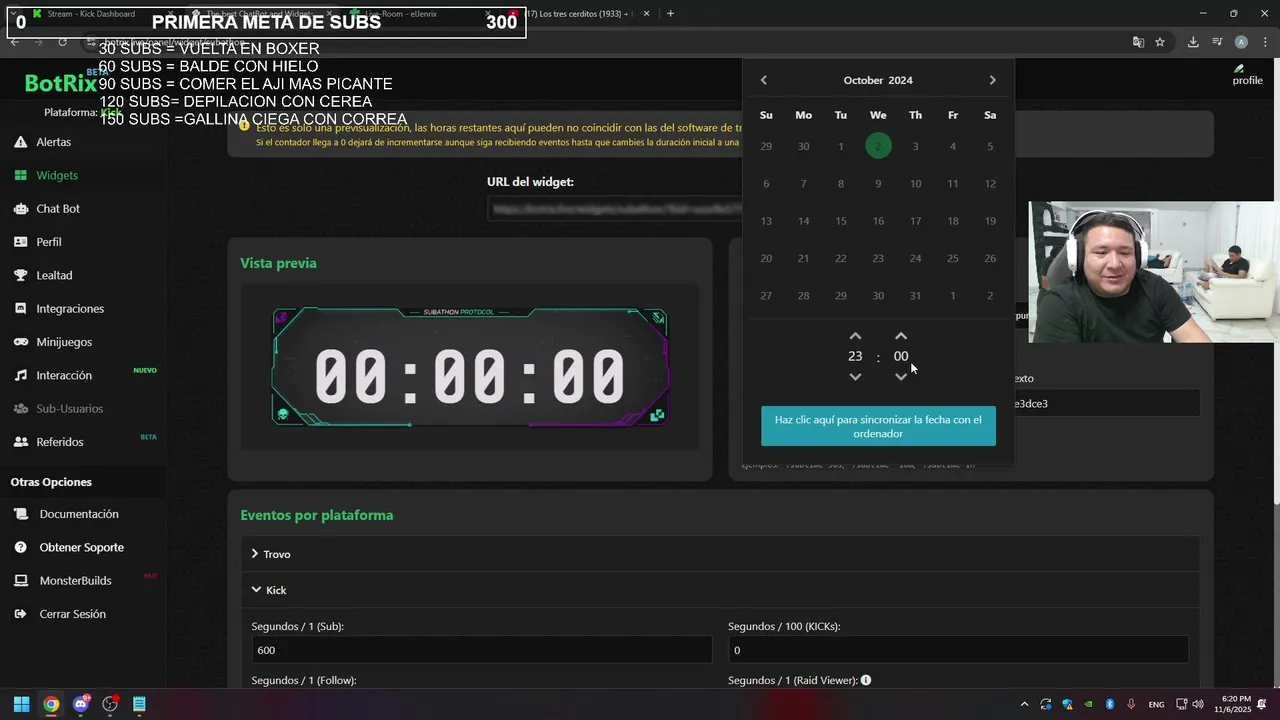Click the Chrome profile avatar
The image size is (1280, 720).
(x=1241, y=42)
